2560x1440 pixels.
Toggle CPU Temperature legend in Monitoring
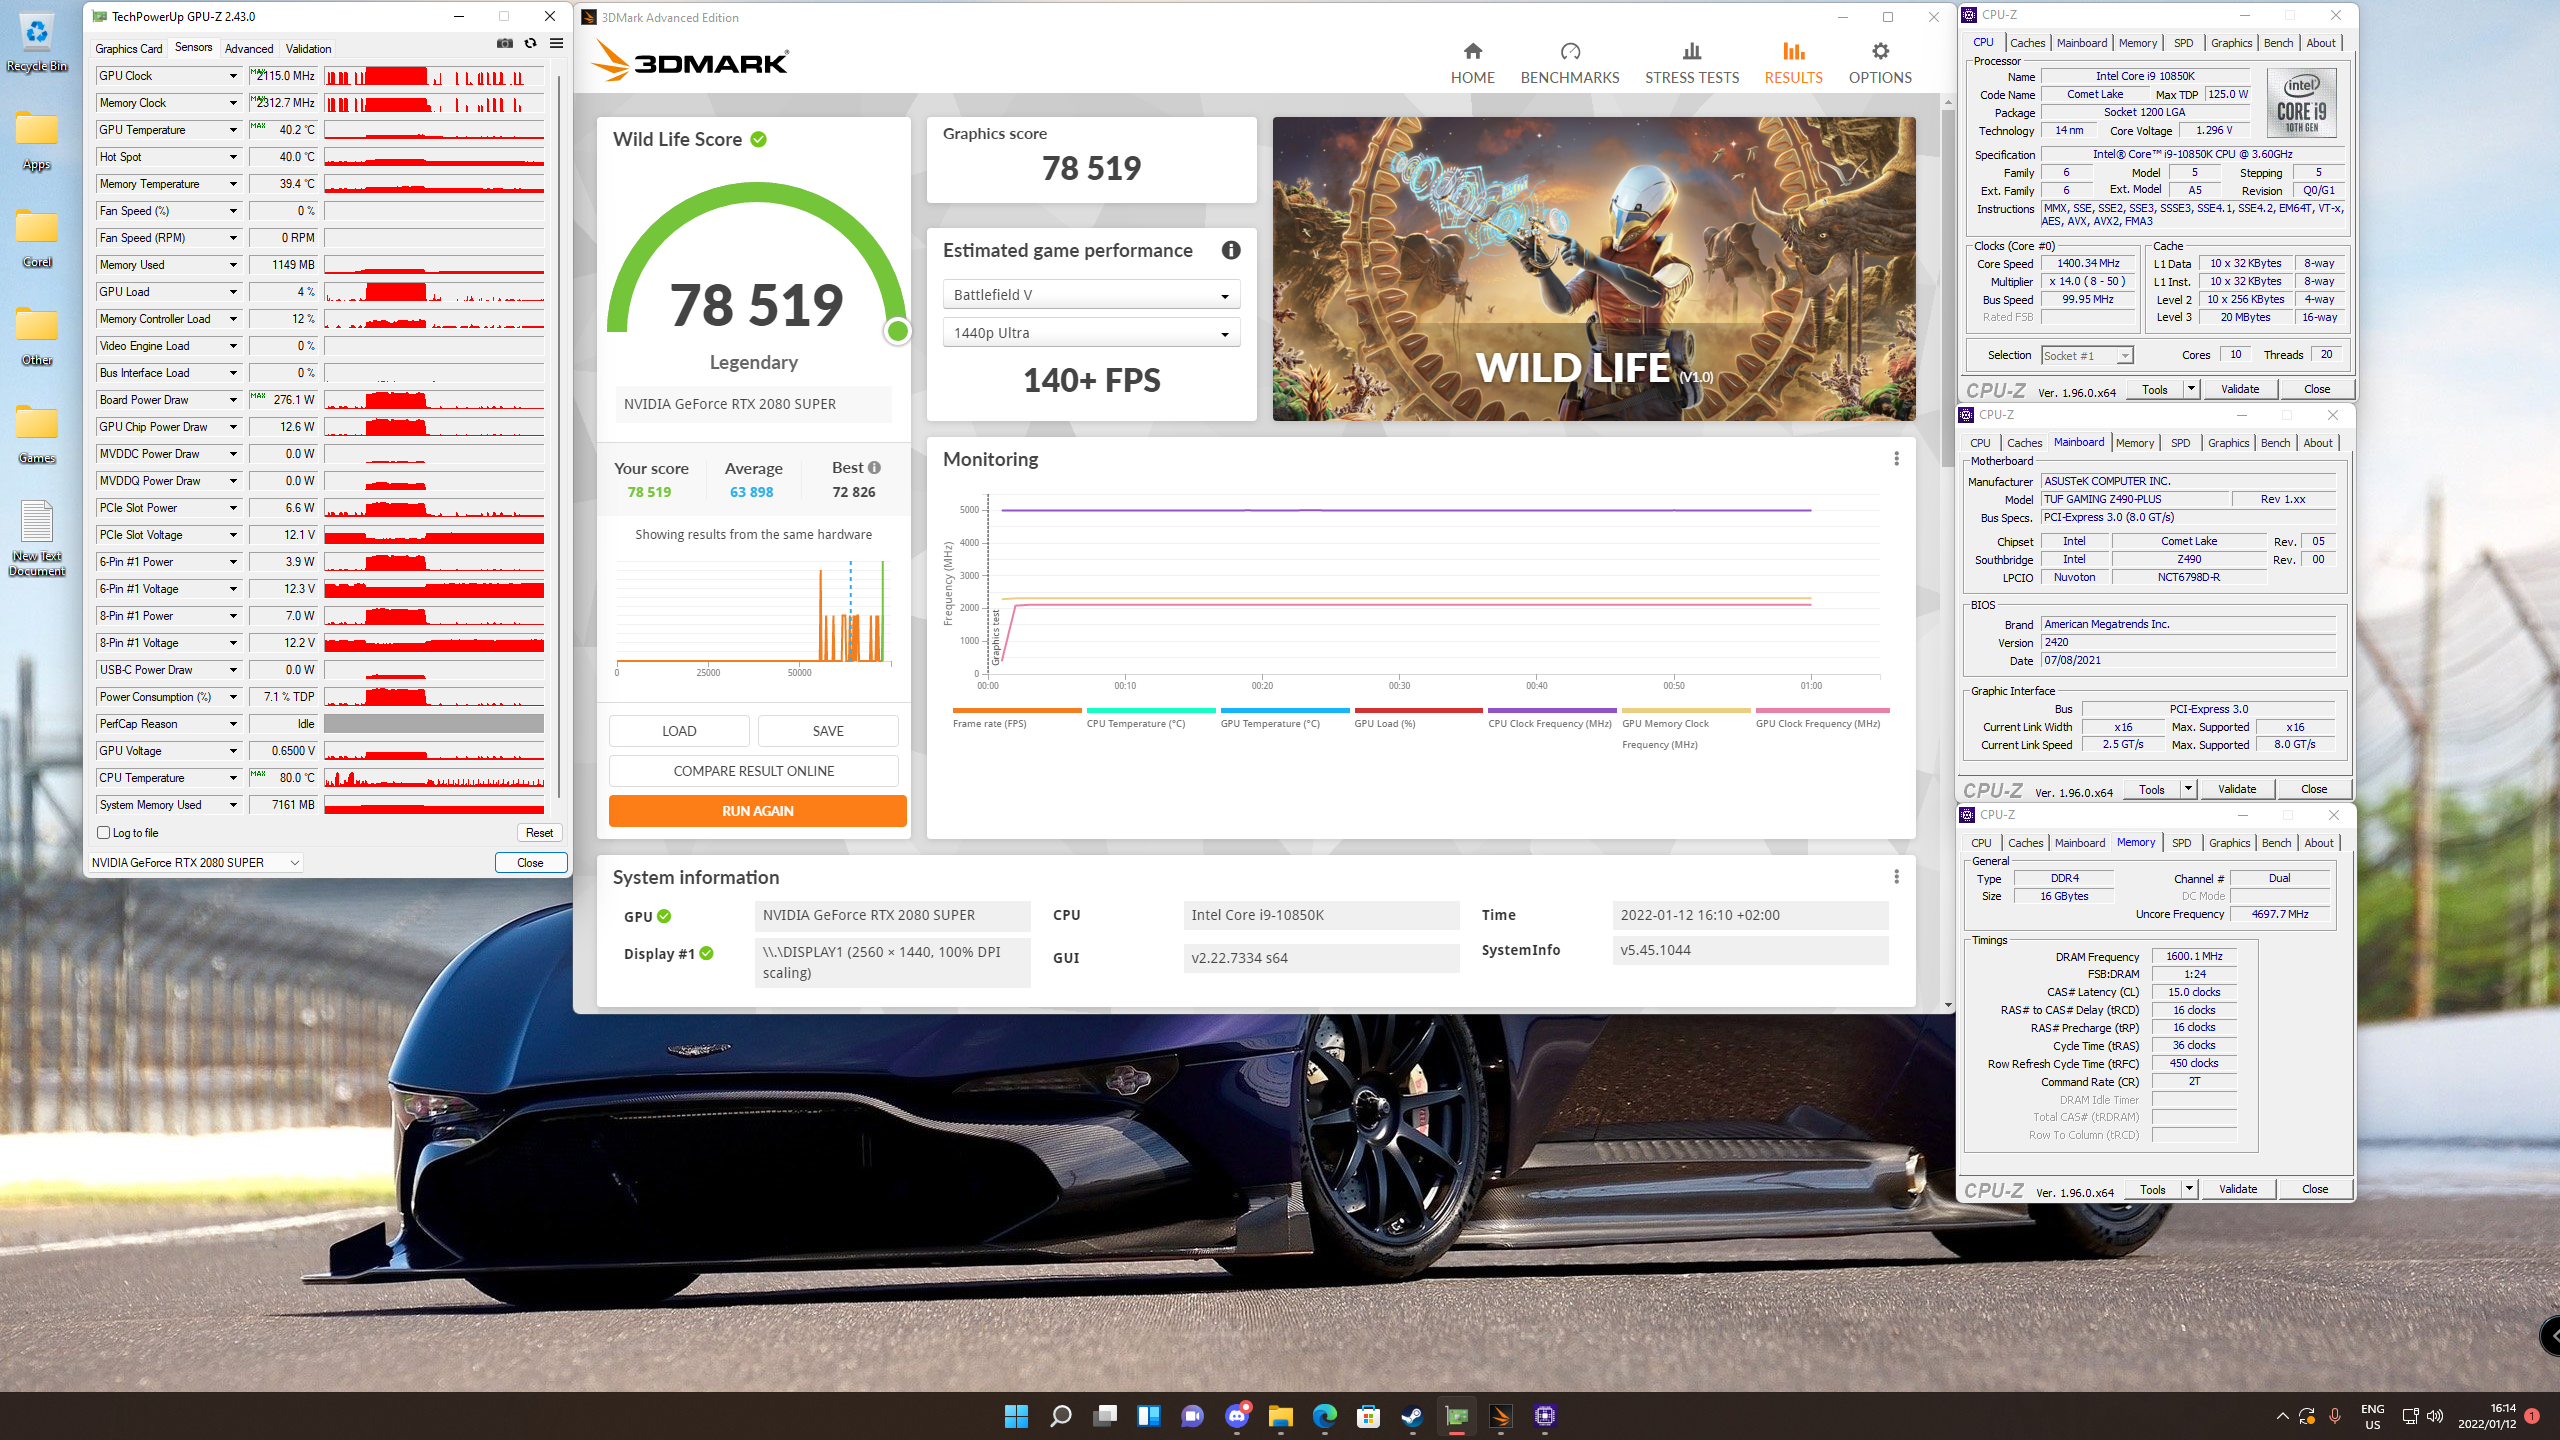(1150, 718)
